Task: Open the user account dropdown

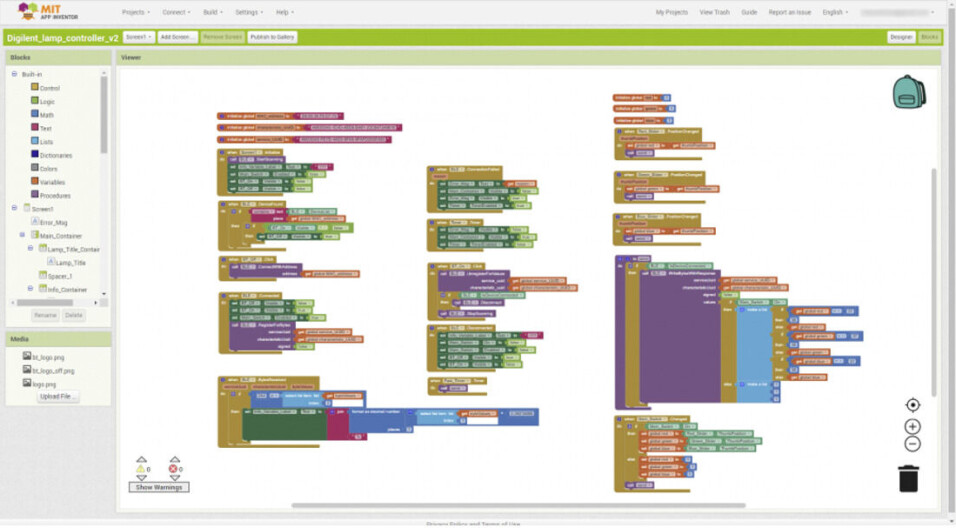Action: tap(897, 12)
